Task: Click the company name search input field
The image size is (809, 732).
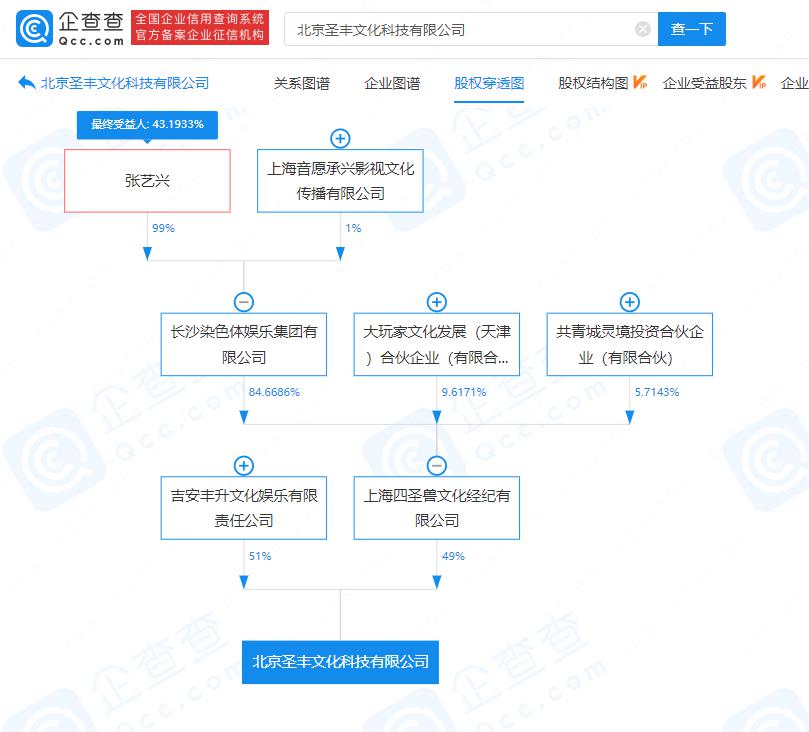Action: coord(460,30)
